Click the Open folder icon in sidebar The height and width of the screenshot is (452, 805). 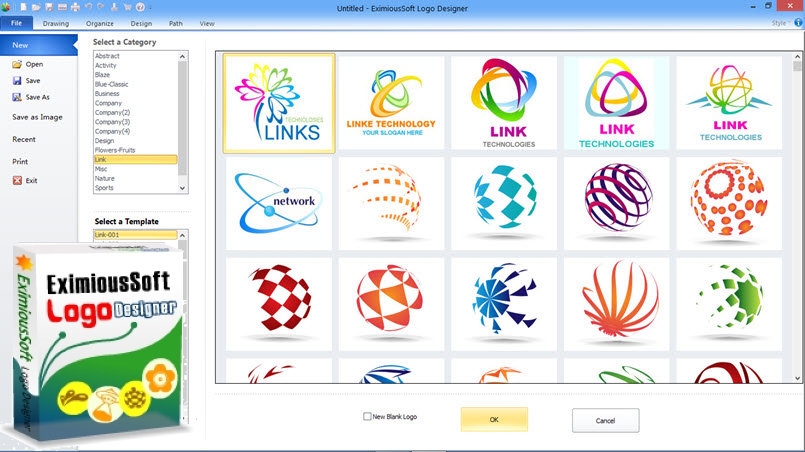point(16,64)
